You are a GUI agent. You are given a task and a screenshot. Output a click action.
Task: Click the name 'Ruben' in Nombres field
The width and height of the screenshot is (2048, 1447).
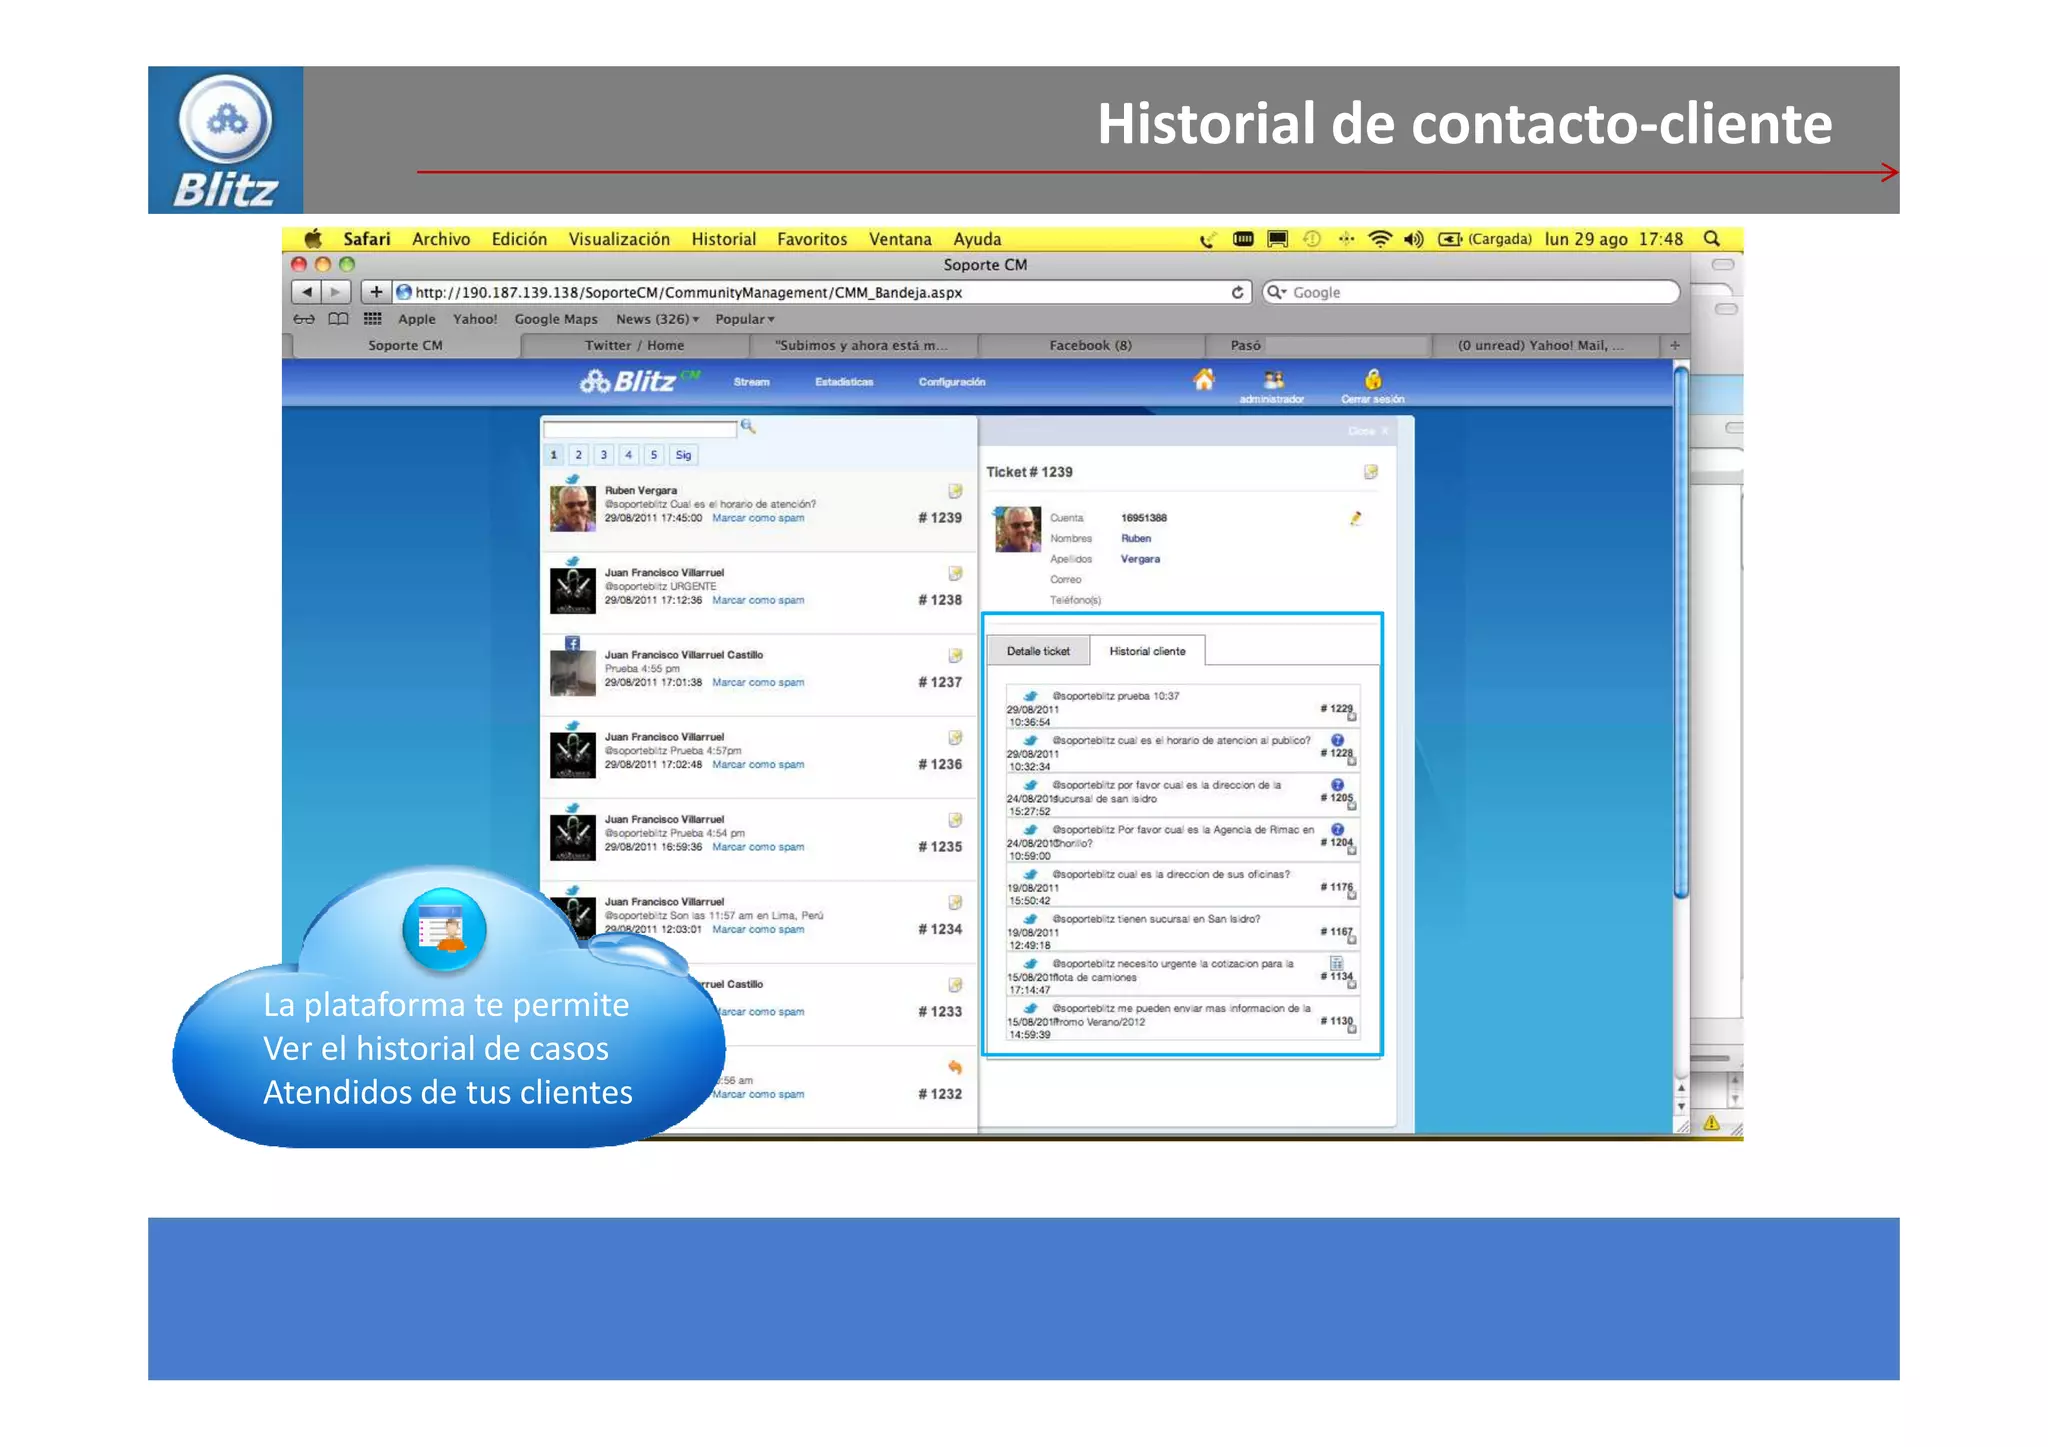coord(1136,538)
